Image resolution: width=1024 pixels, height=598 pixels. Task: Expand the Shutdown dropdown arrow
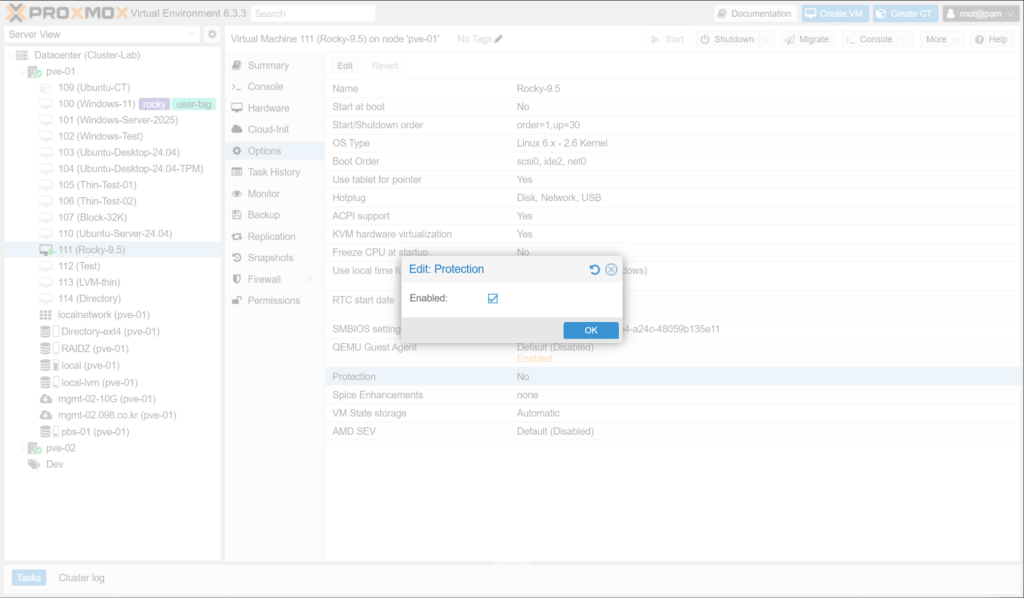(x=766, y=39)
